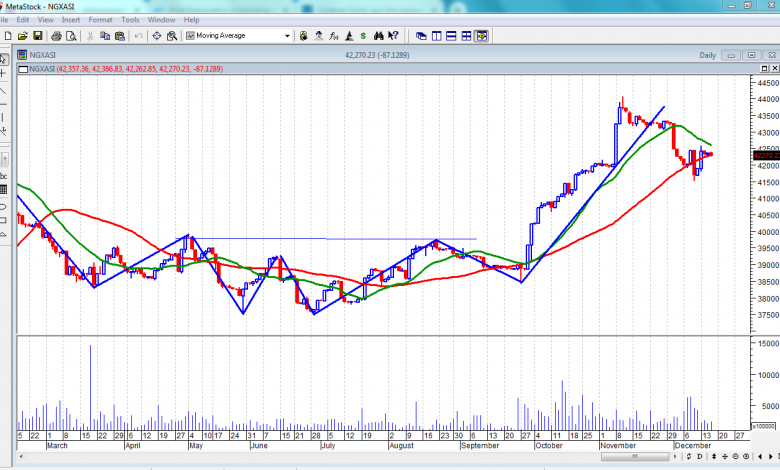Select the trendline drawing tool
Screen dimensions: 780x470
tap(4, 90)
